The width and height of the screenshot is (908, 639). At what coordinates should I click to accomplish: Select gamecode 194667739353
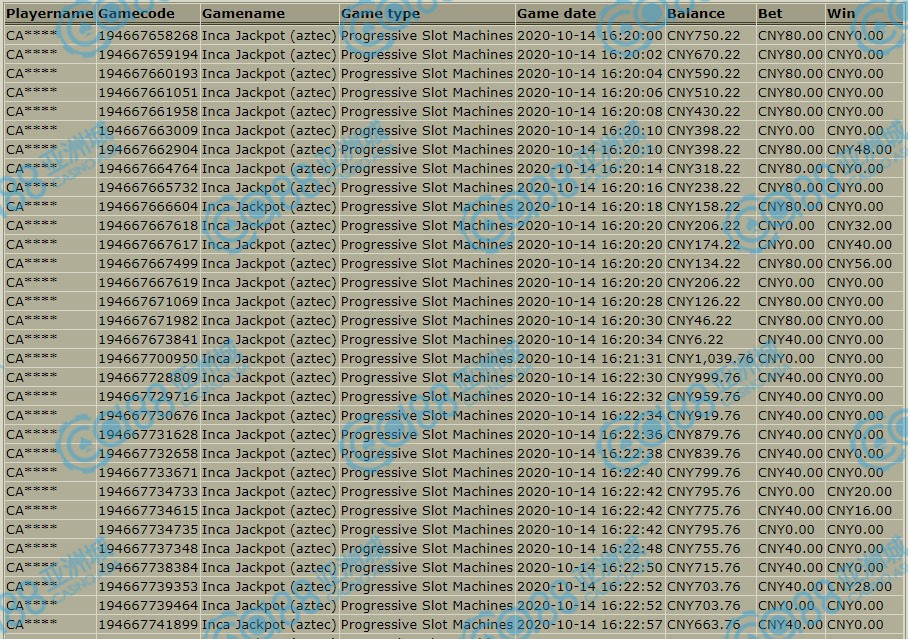[148, 587]
